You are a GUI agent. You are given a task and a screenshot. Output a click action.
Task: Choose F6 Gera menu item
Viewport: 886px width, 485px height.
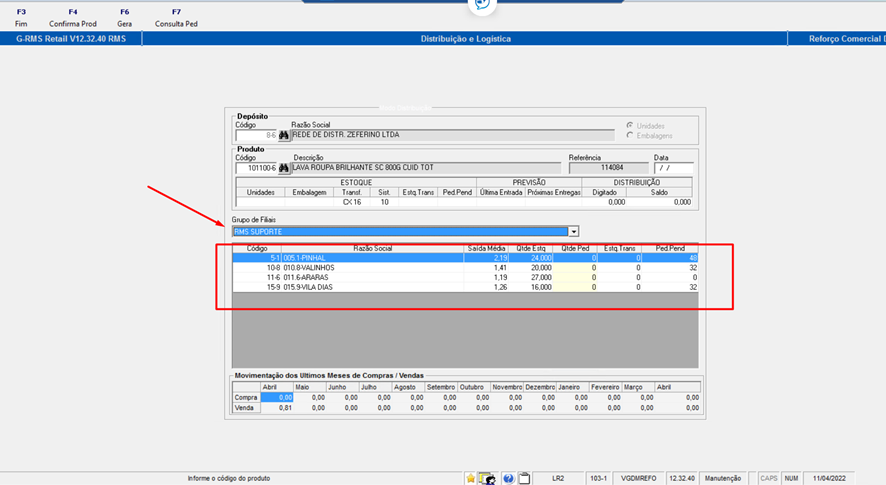(124, 18)
